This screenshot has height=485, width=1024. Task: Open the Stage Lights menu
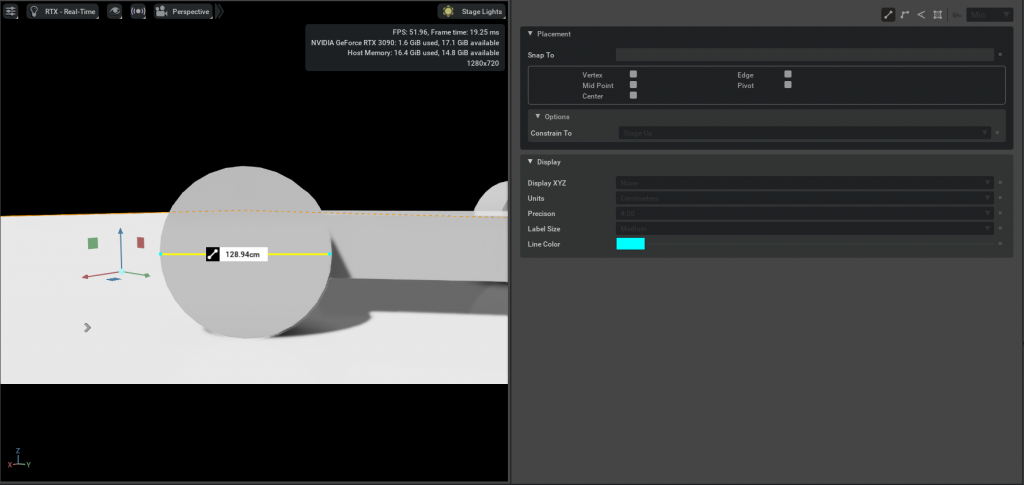[x=472, y=11]
